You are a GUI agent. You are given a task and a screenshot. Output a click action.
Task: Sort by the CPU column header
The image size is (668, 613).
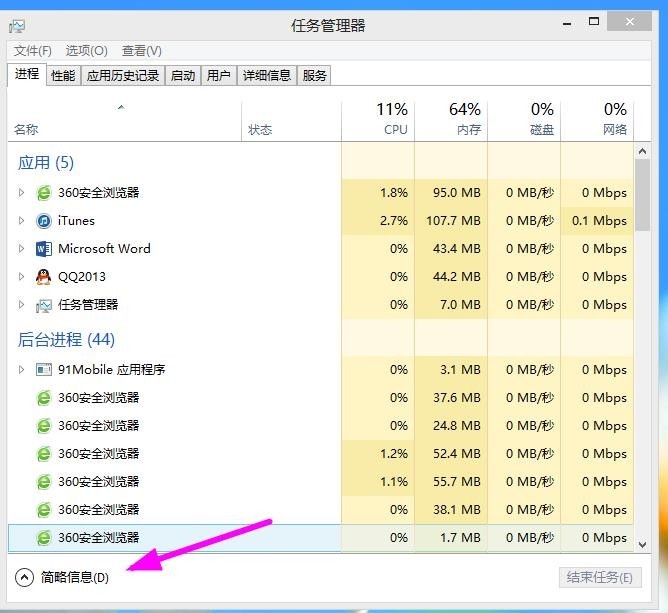coord(378,121)
